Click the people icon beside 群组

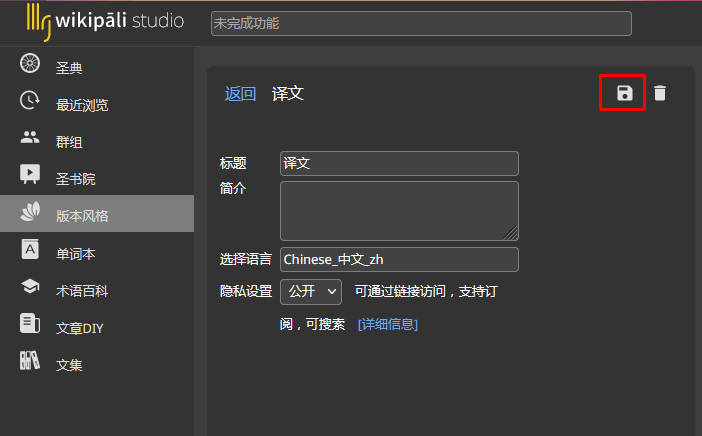pos(30,137)
